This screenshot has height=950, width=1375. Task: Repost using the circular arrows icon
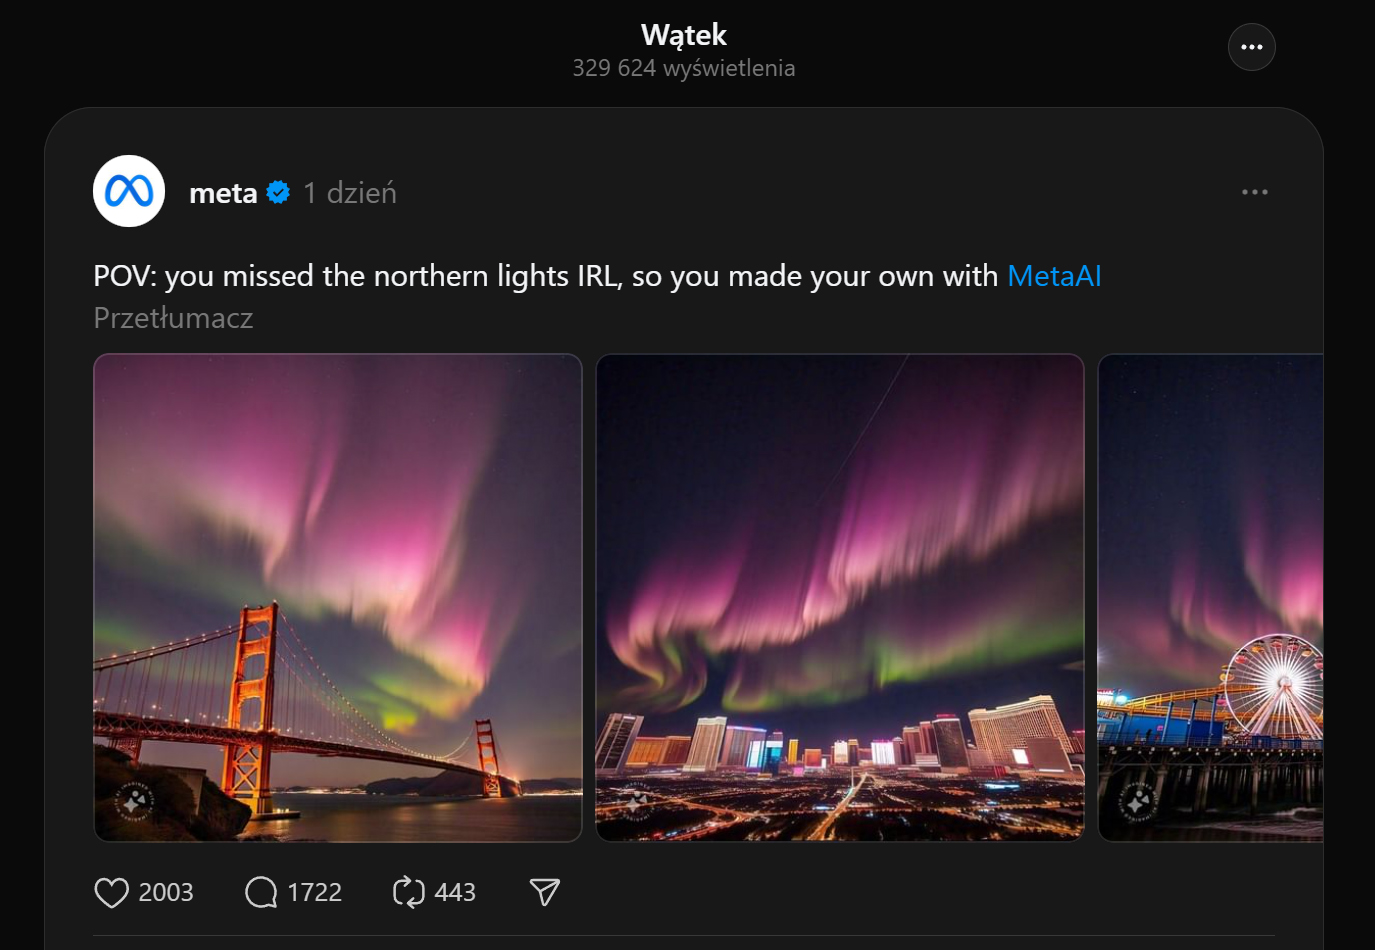(408, 892)
